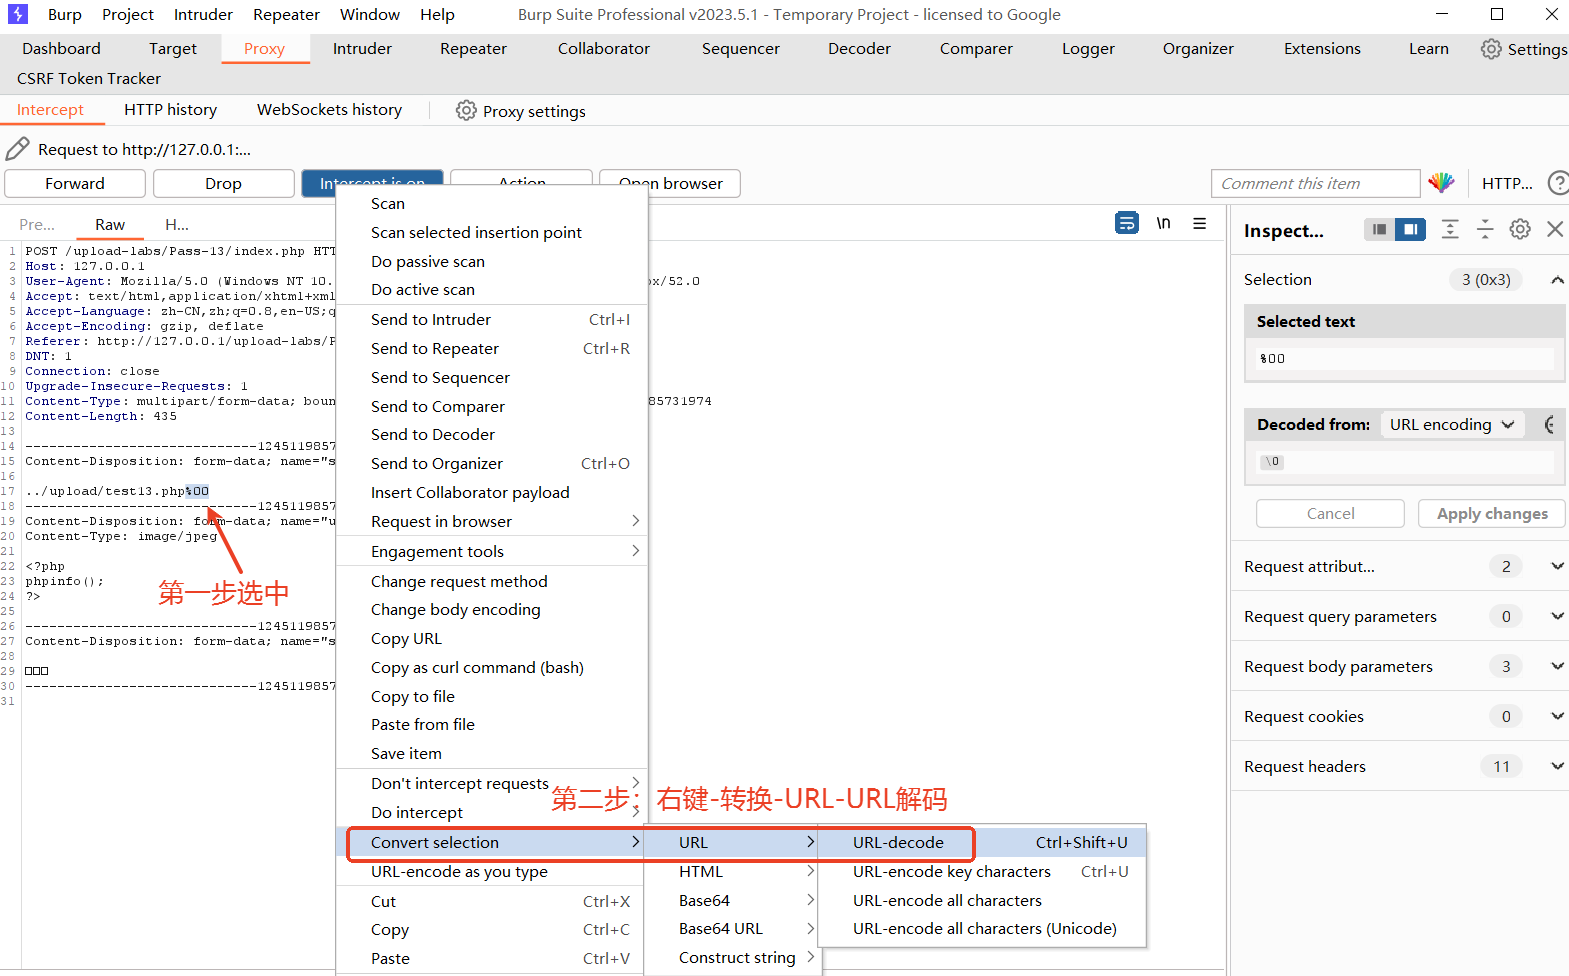Select Insert Collaborator payload
1569x976 pixels.
click(x=492, y=492)
